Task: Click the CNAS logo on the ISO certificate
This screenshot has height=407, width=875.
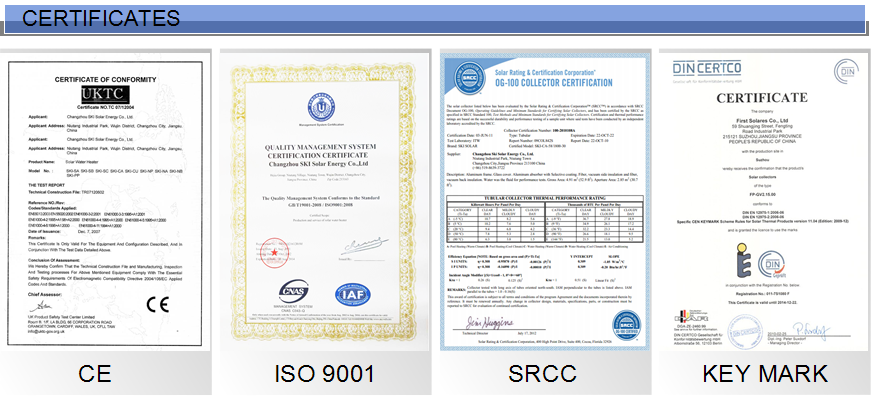Action: tap(293, 293)
